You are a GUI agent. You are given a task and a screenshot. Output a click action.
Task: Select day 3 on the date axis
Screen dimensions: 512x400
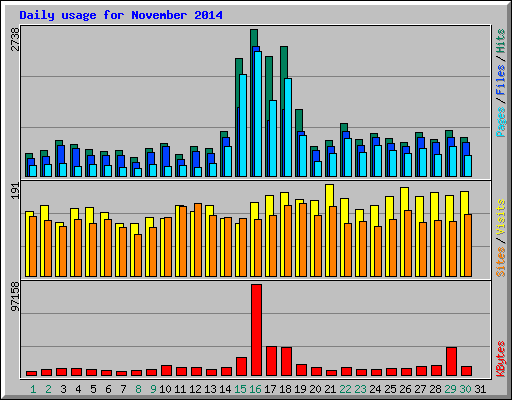point(63,389)
